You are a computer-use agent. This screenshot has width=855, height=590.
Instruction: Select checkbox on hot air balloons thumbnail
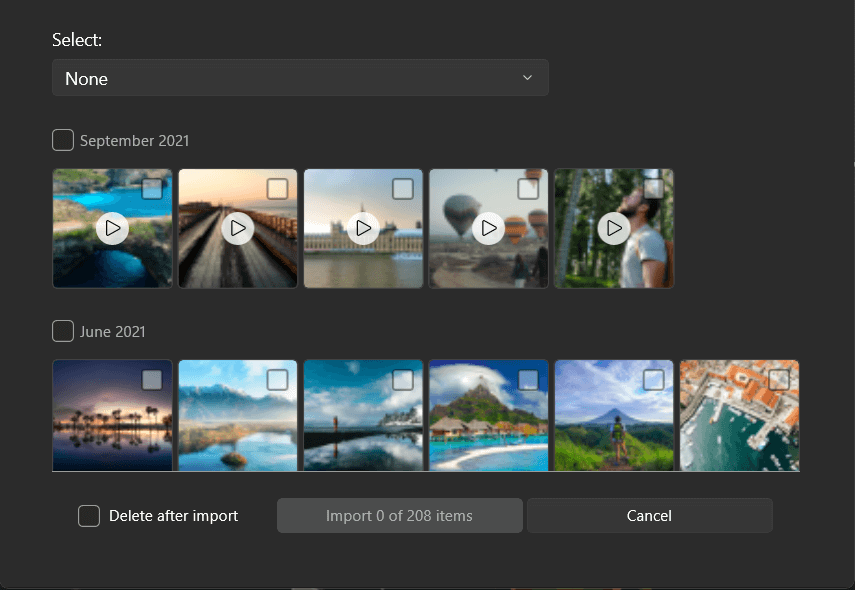coord(528,189)
